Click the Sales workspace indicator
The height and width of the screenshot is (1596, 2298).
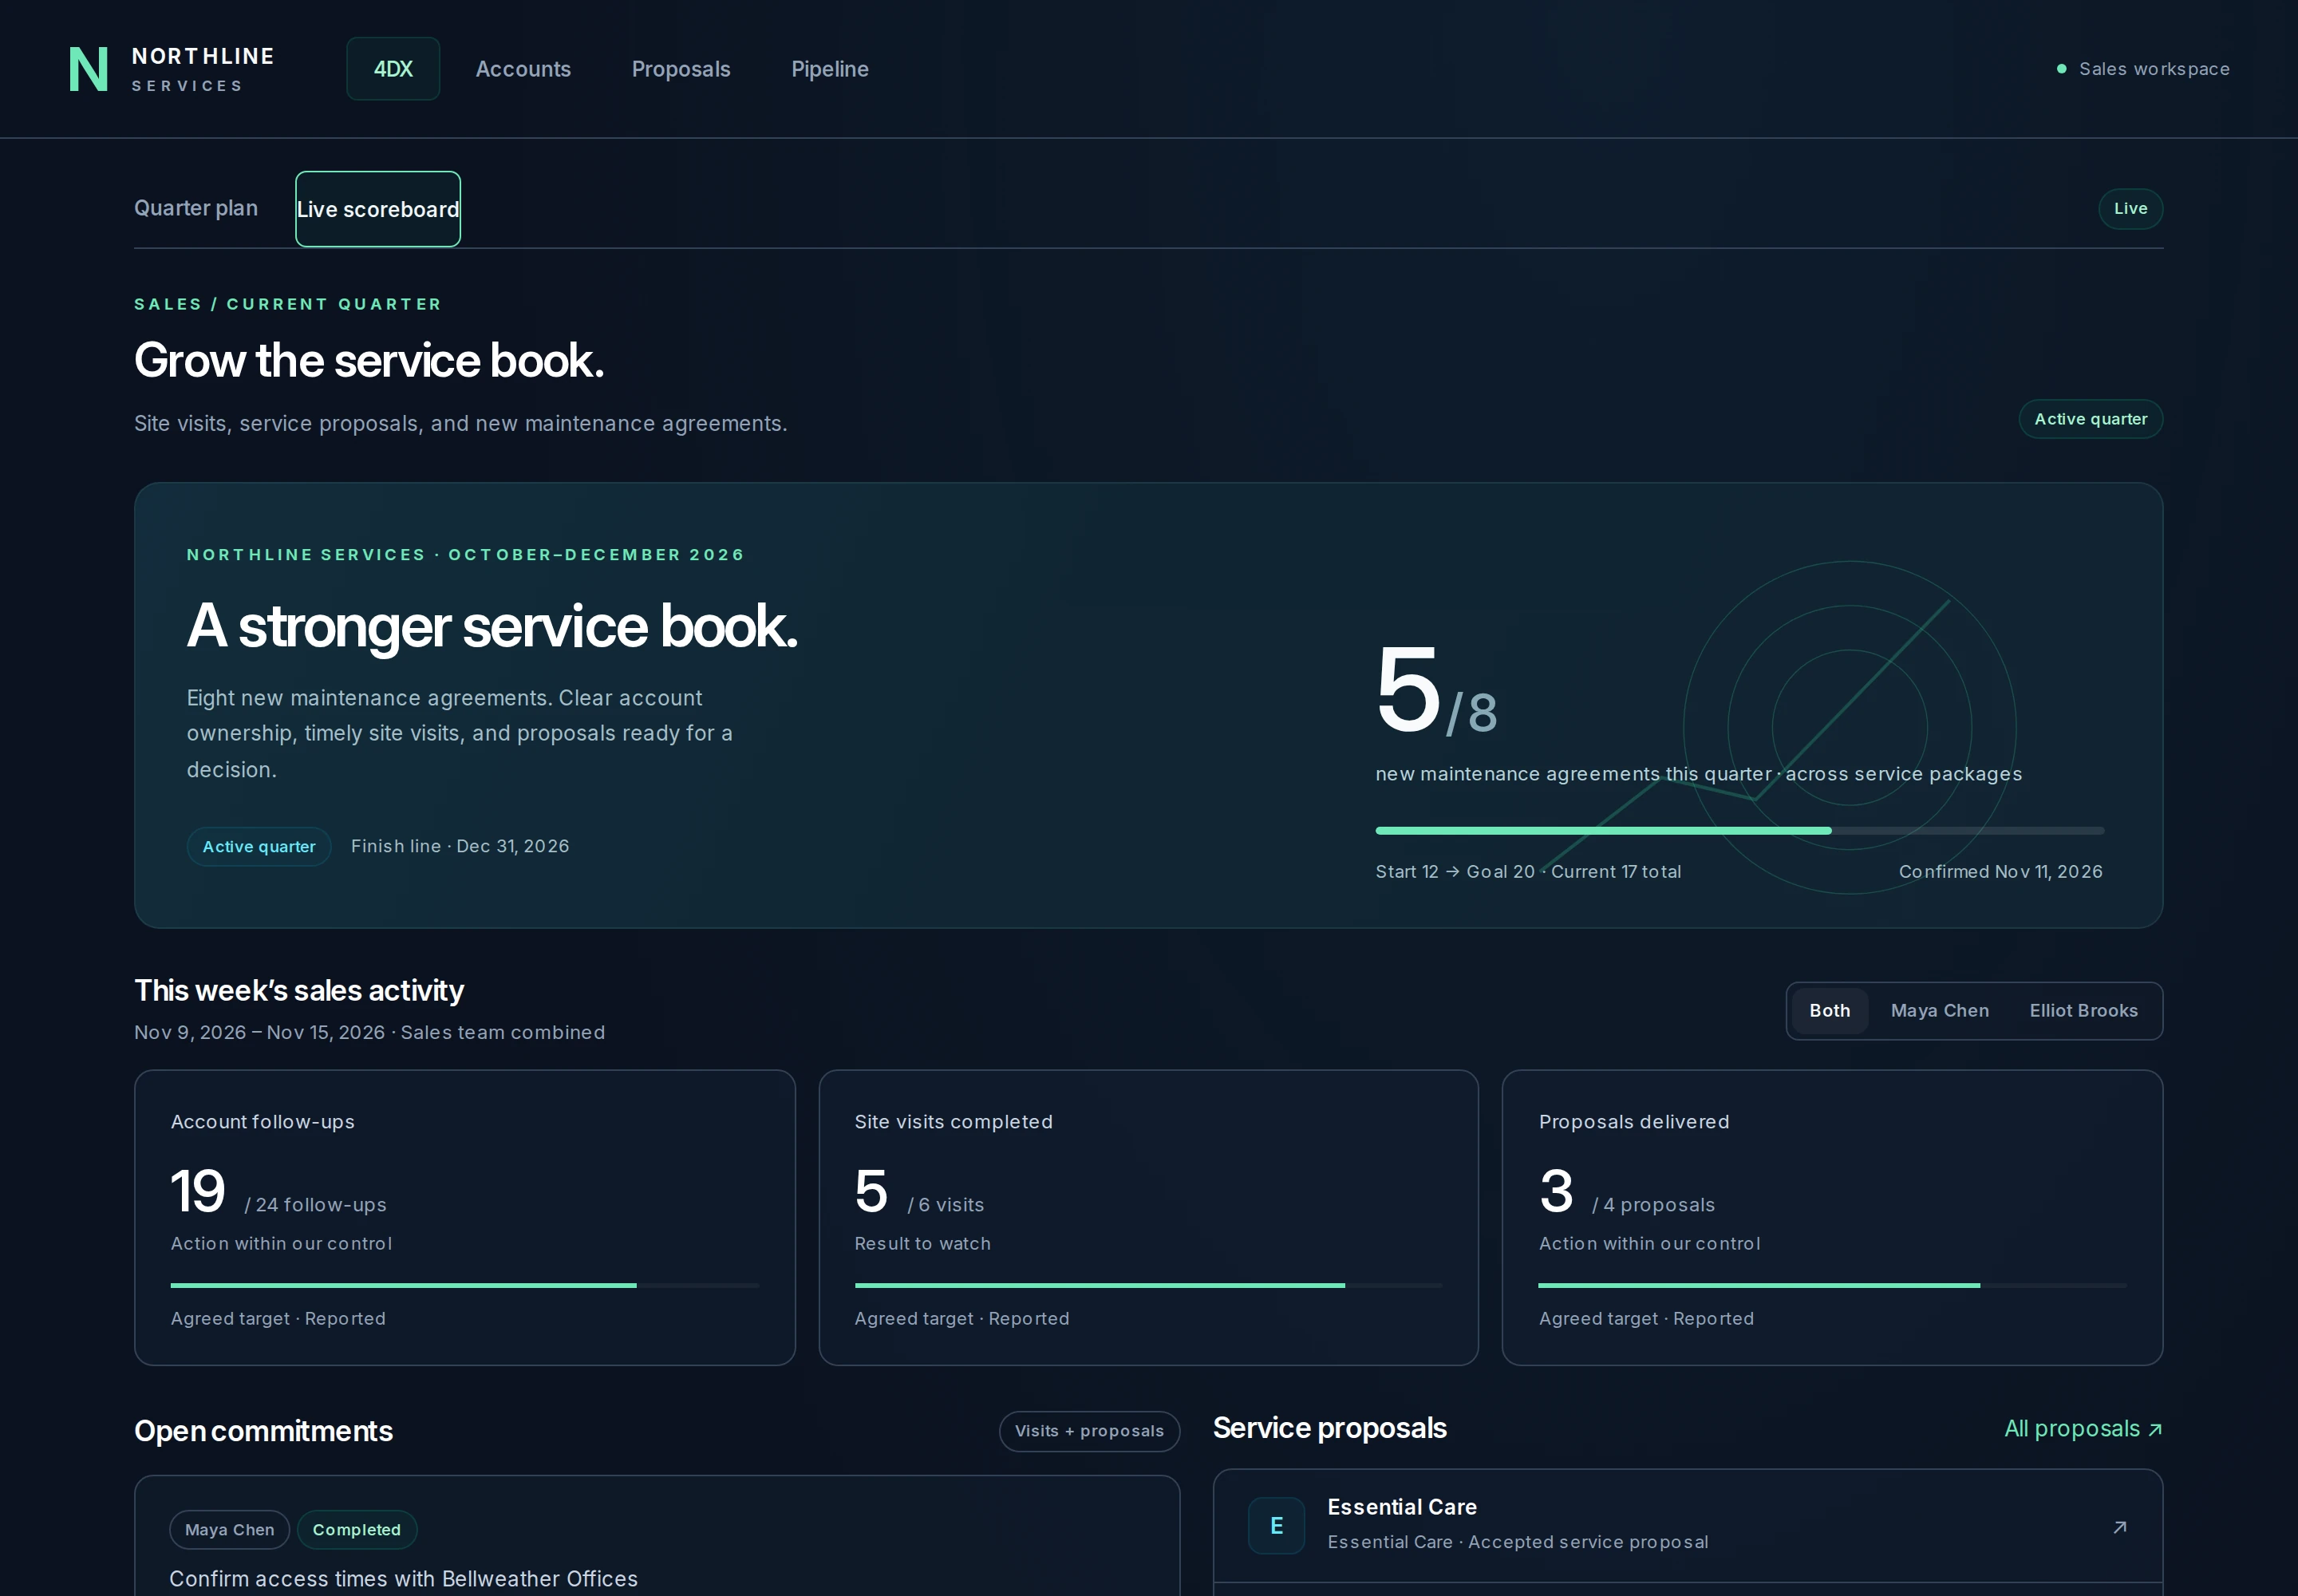pos(2142,69)
